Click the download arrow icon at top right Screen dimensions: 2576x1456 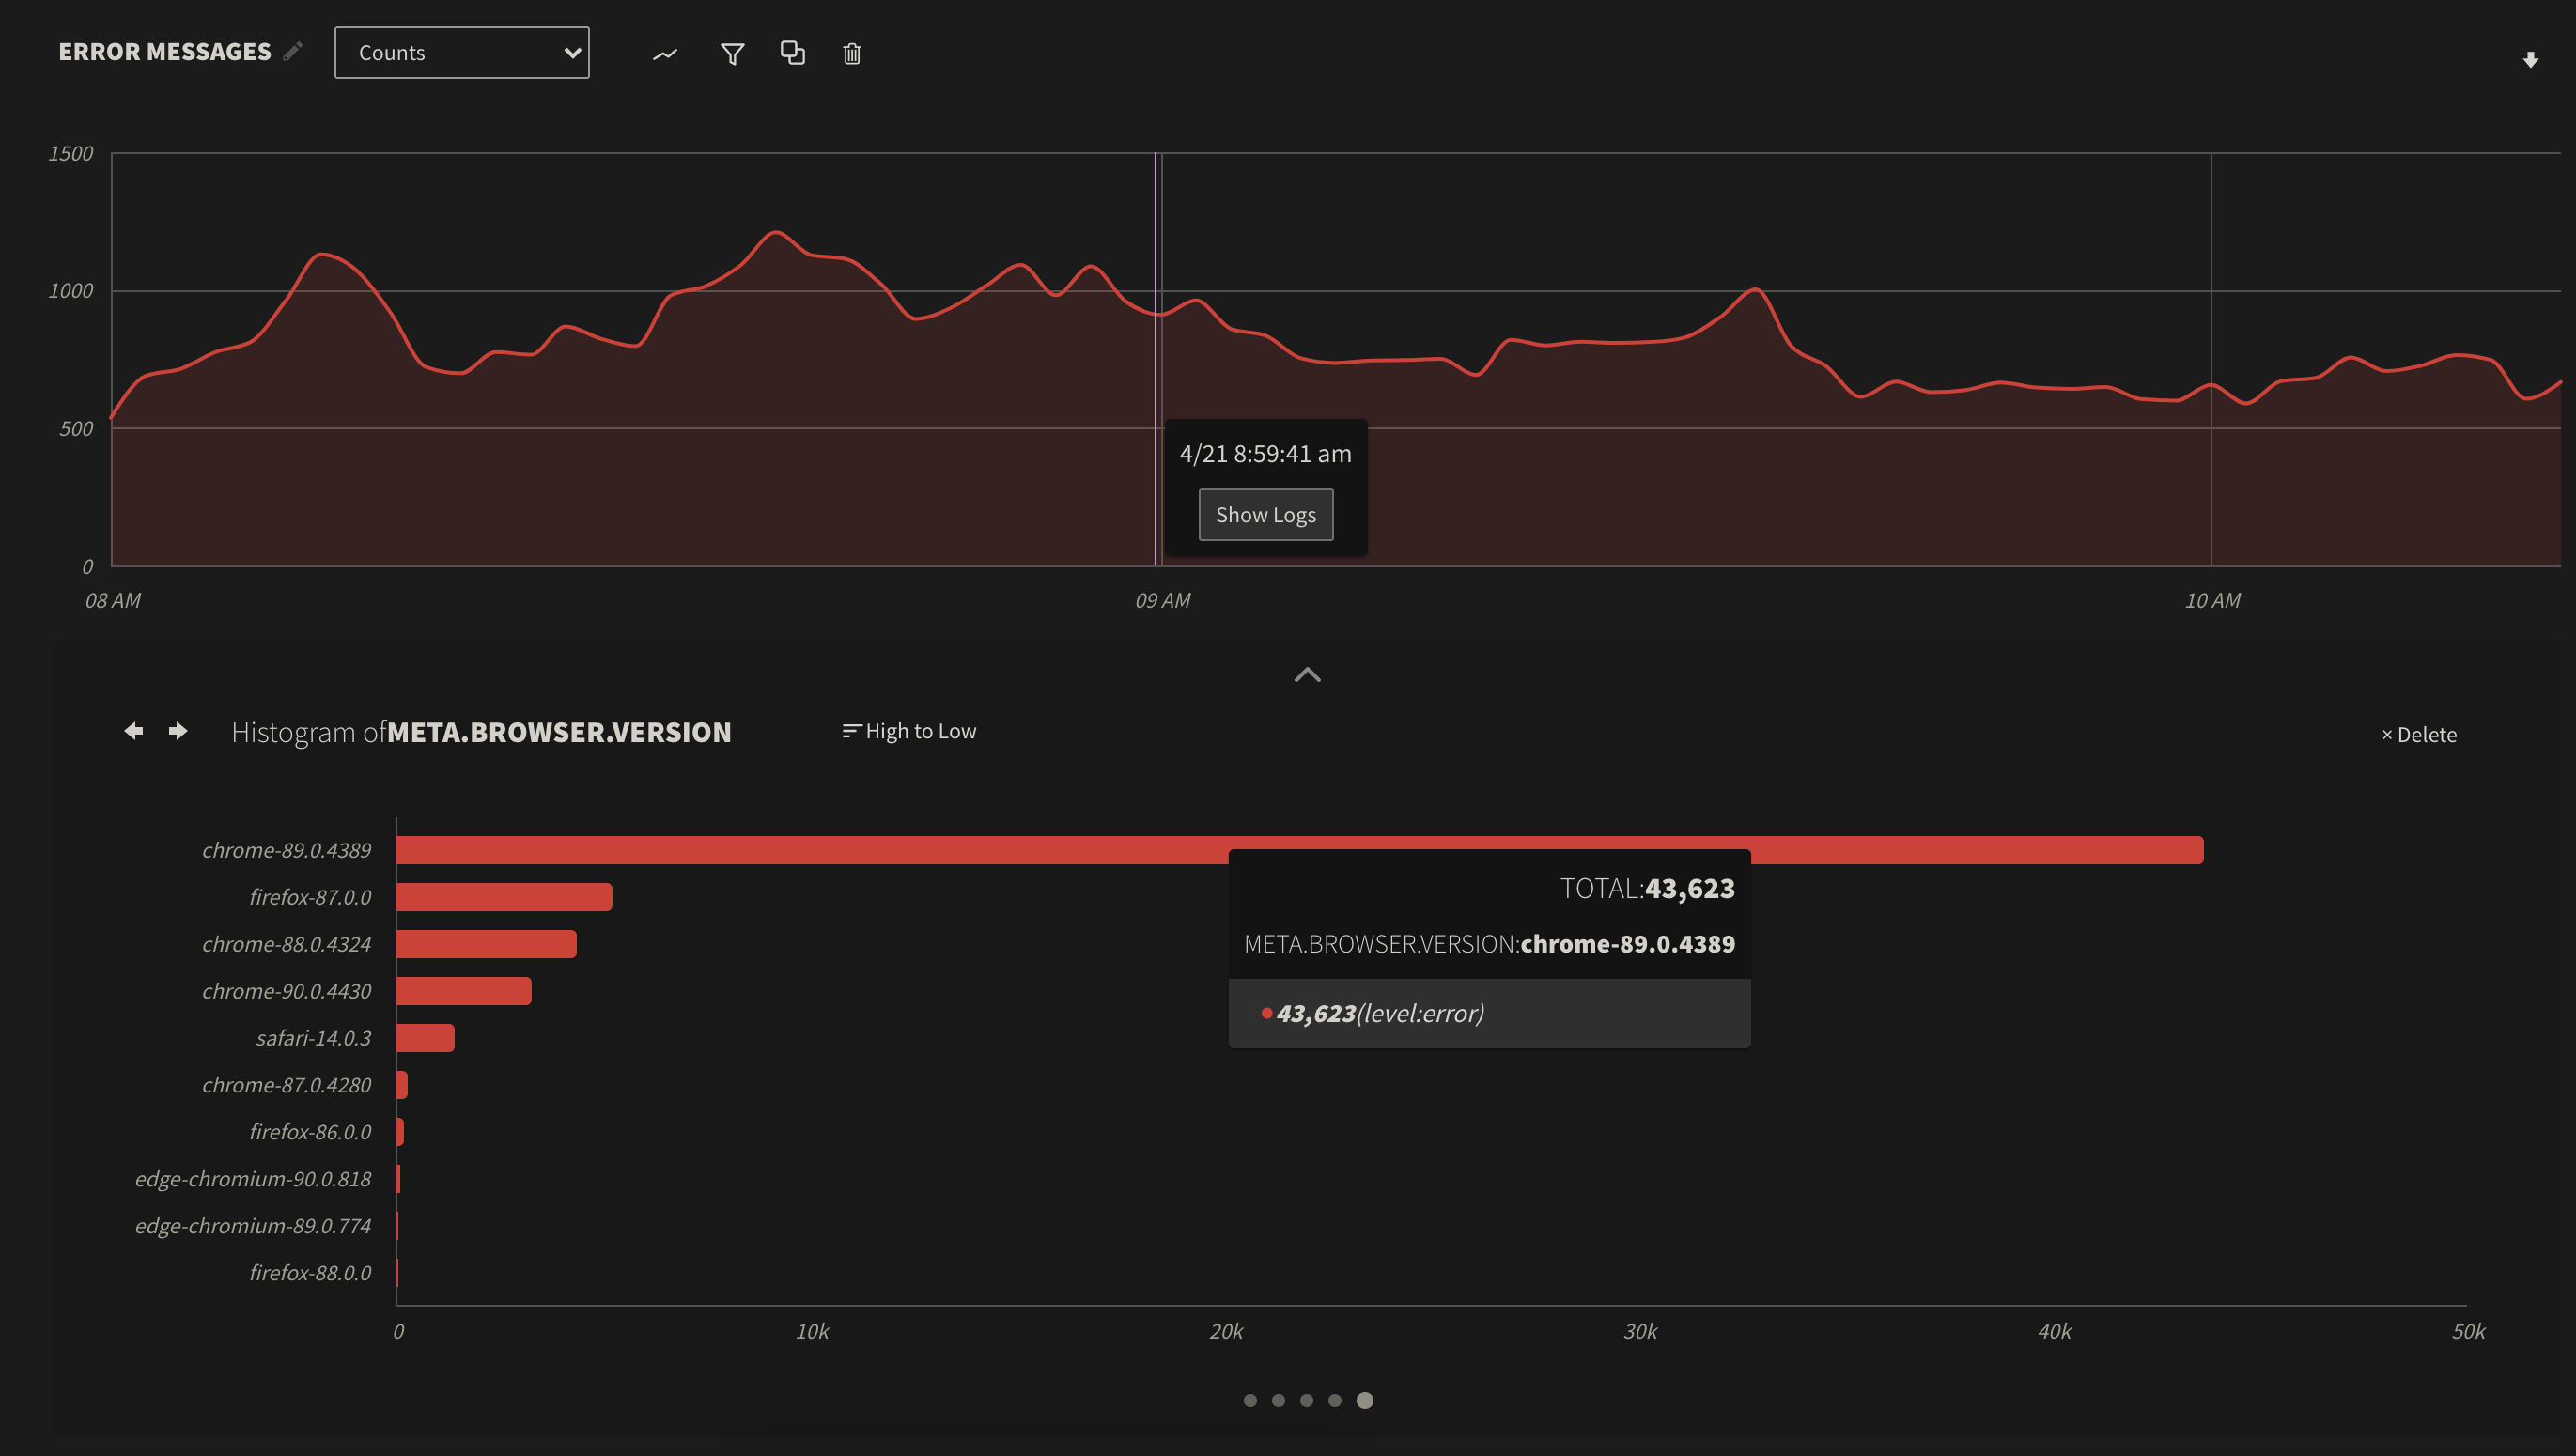point(2530,60)
